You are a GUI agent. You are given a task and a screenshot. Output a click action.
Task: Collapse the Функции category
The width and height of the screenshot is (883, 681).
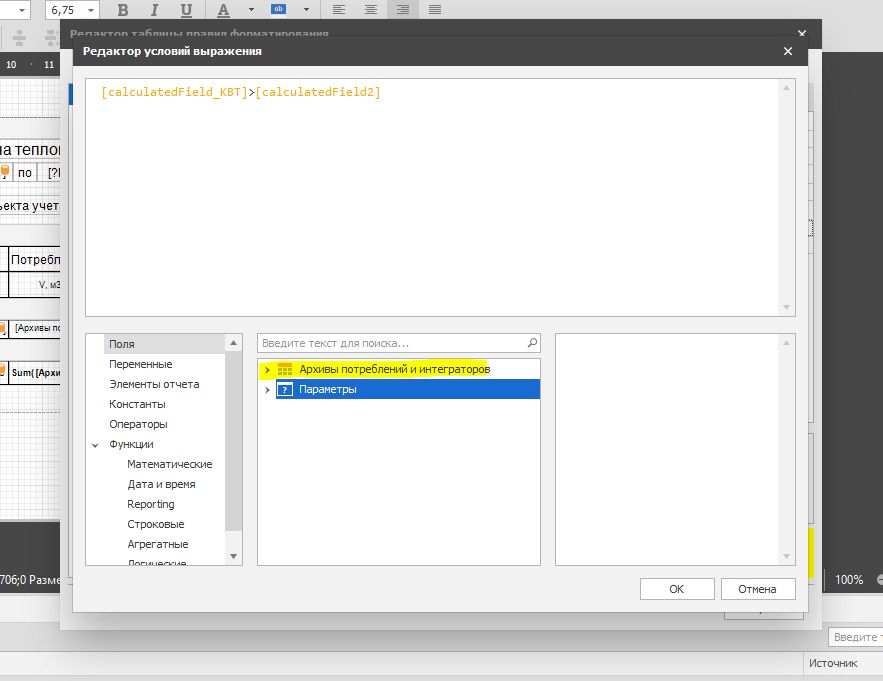pos(96,444)
